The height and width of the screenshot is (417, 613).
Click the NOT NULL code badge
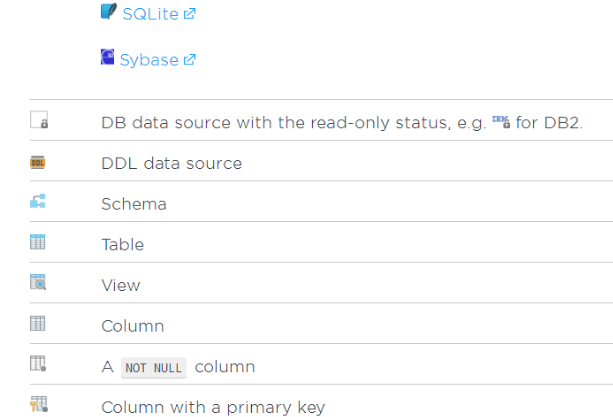click(x=154, y=367)
